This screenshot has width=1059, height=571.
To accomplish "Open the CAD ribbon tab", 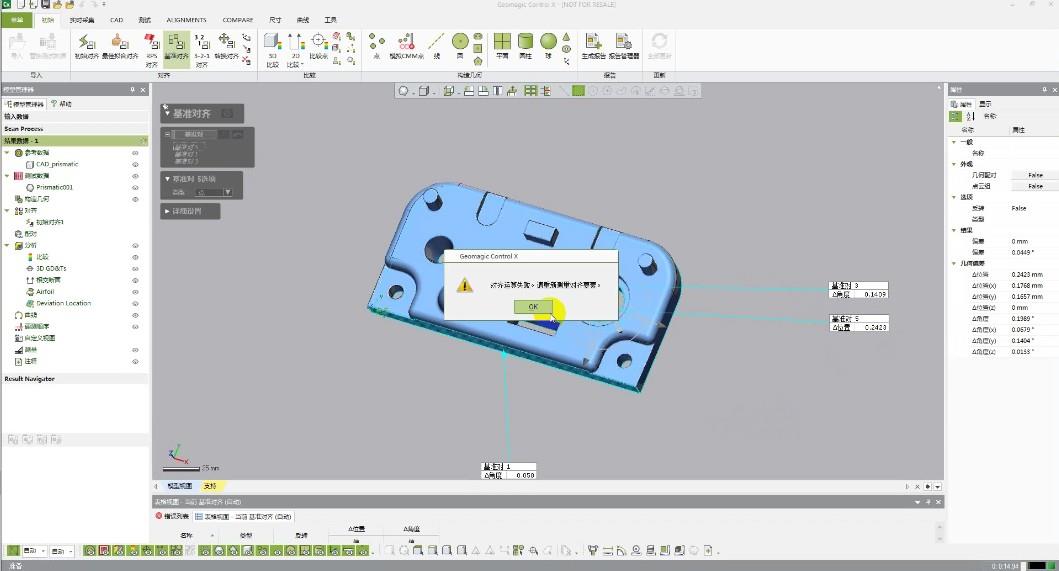I will point(117,20).
